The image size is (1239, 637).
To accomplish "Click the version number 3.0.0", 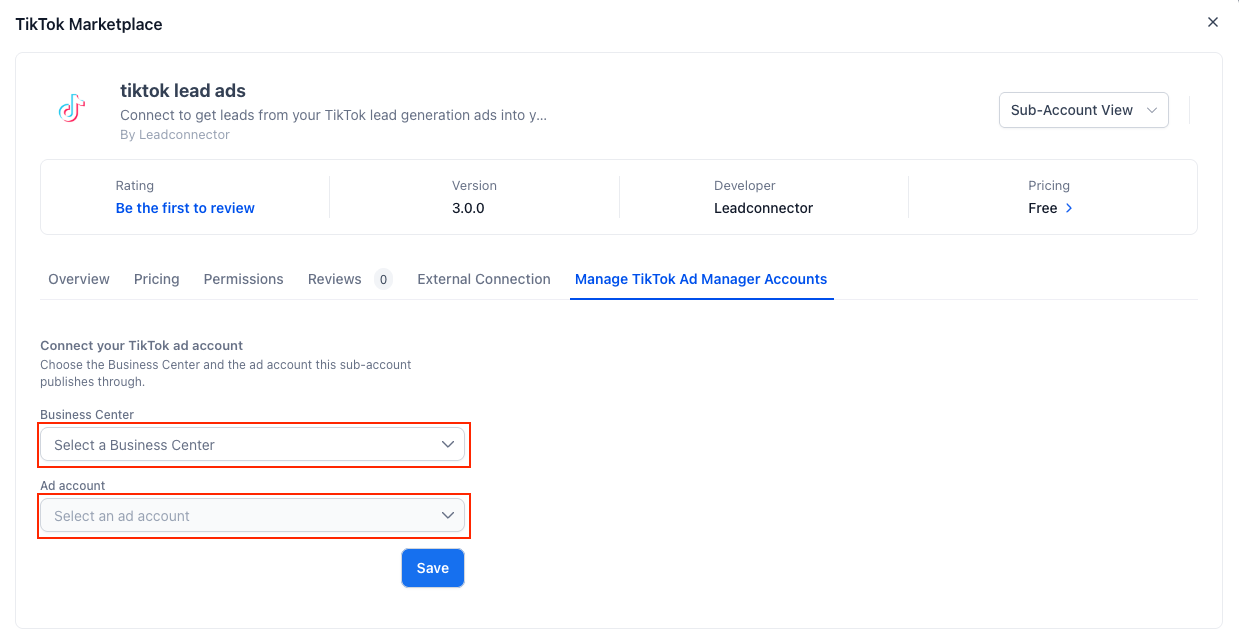I will 468,208.
